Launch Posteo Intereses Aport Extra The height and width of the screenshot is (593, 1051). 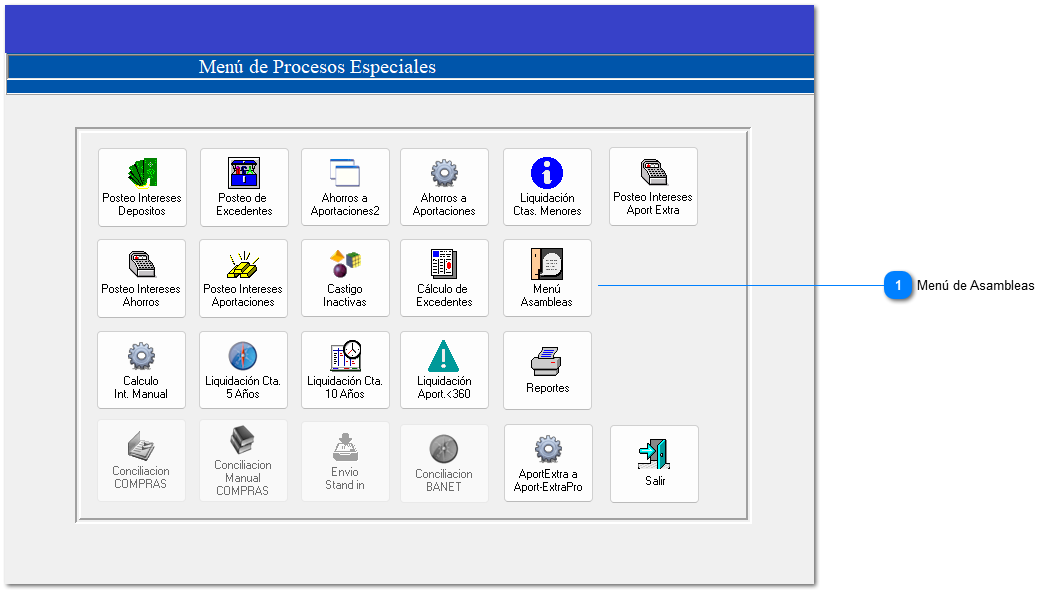[x=653, y=186]
